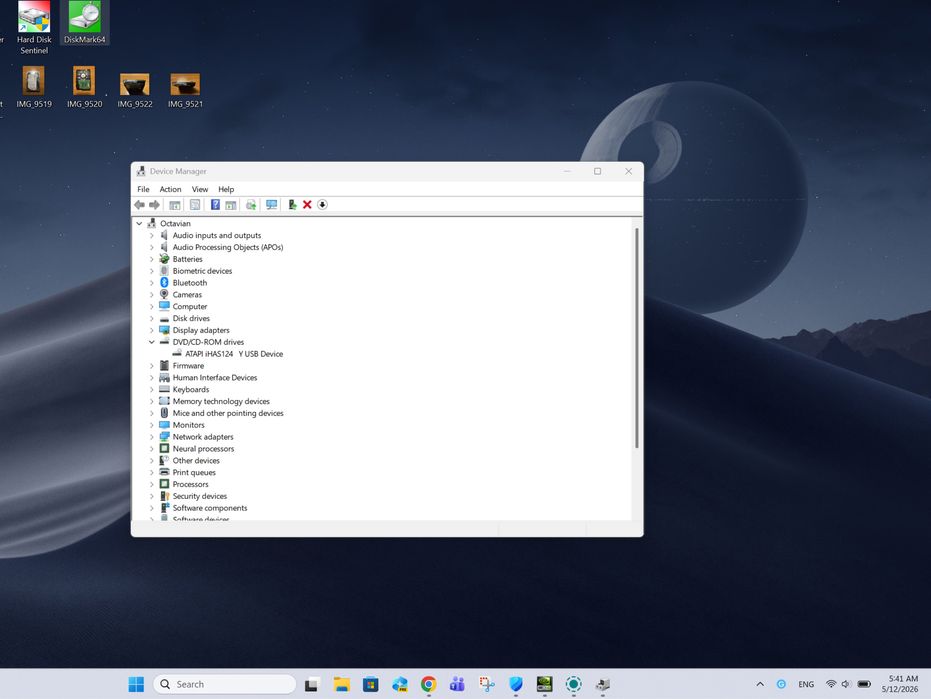Open Properties from the Device Manager toolbar
The width and height of the screenshot is (931, 699).
pos(195,205)
